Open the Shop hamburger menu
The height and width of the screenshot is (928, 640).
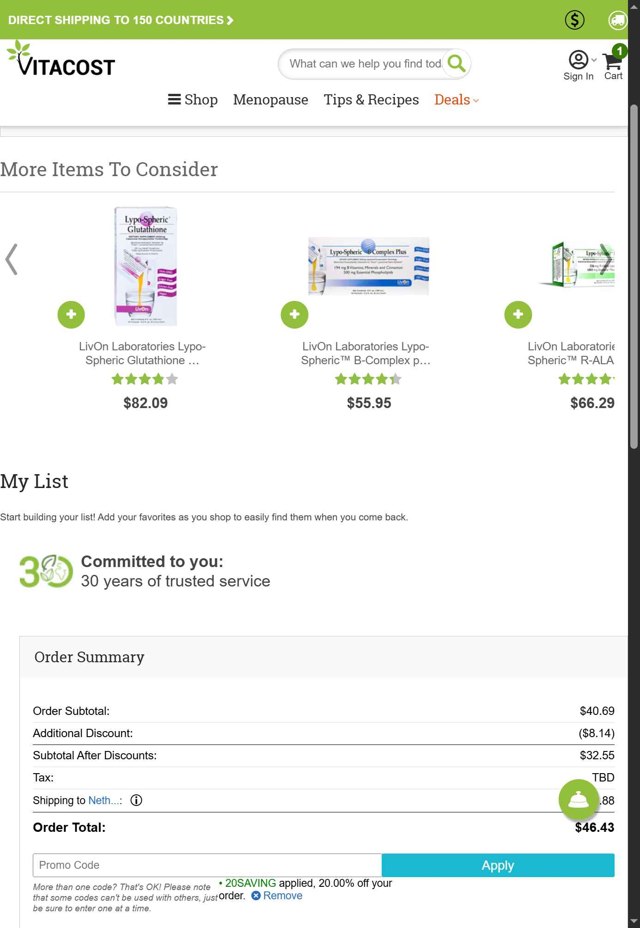coord(193,100)
